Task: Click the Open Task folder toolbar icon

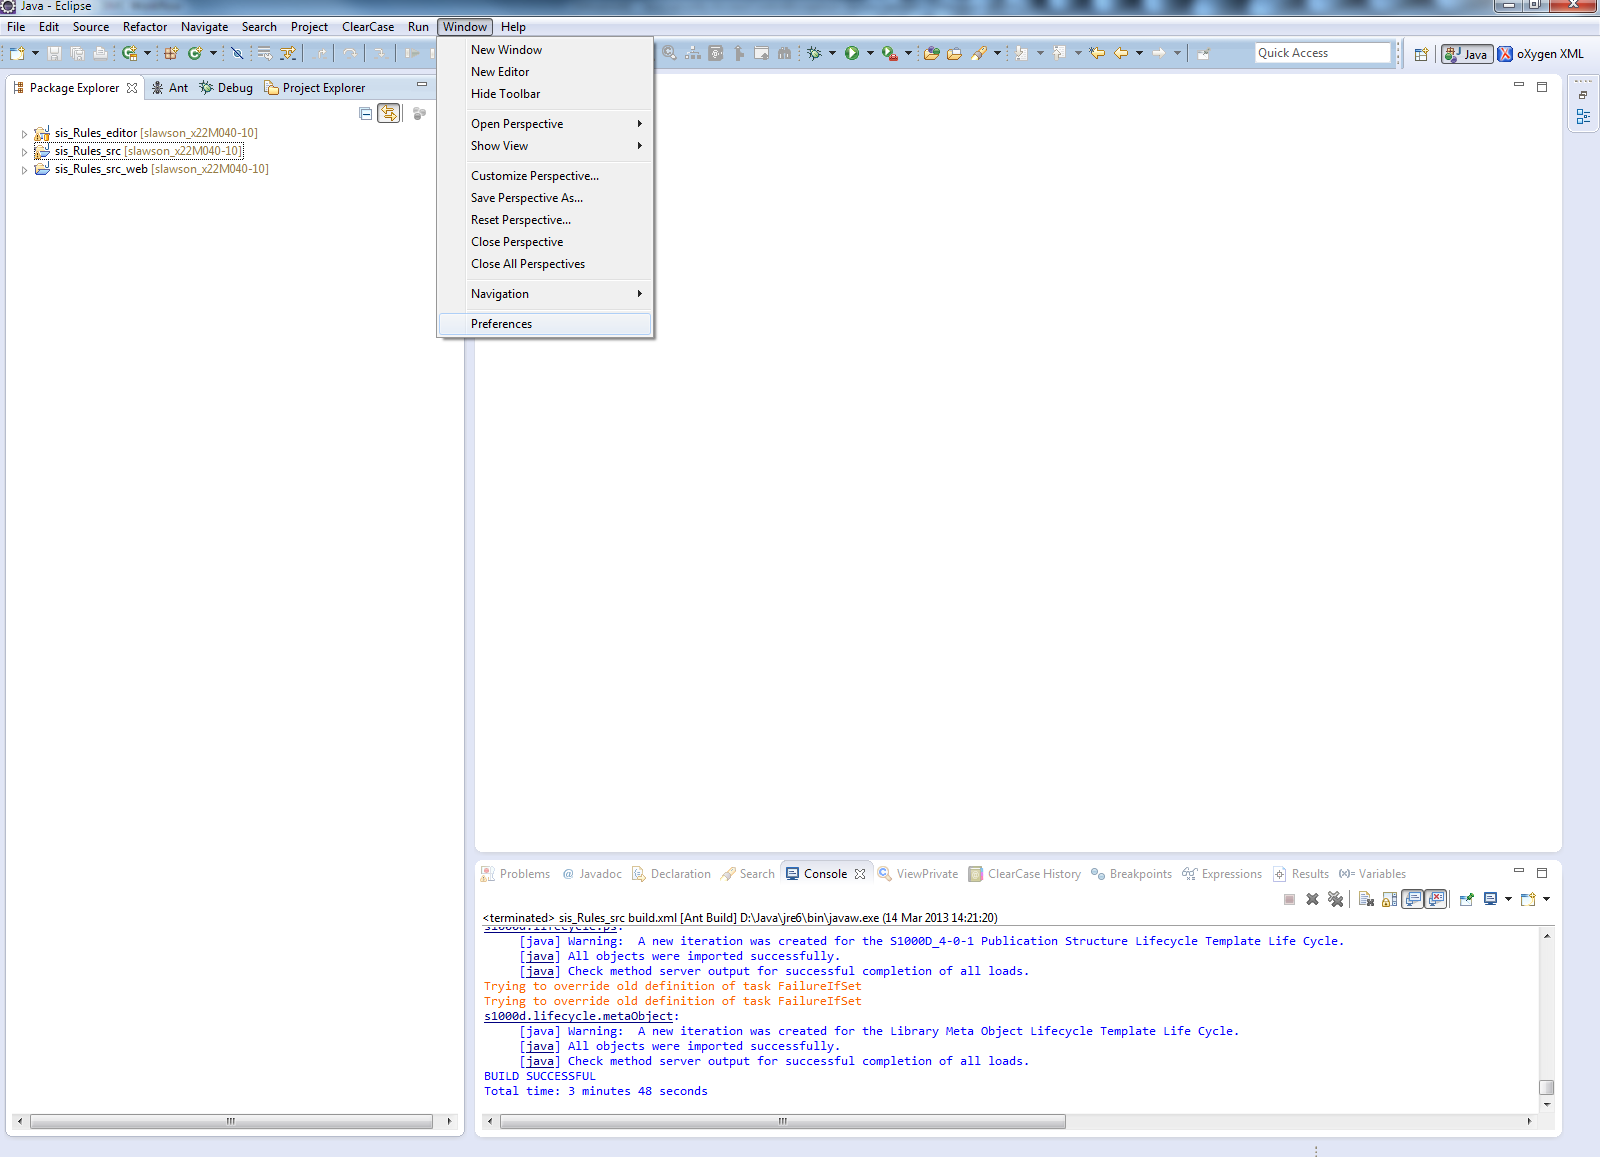Action: click(x=954, y=53)
